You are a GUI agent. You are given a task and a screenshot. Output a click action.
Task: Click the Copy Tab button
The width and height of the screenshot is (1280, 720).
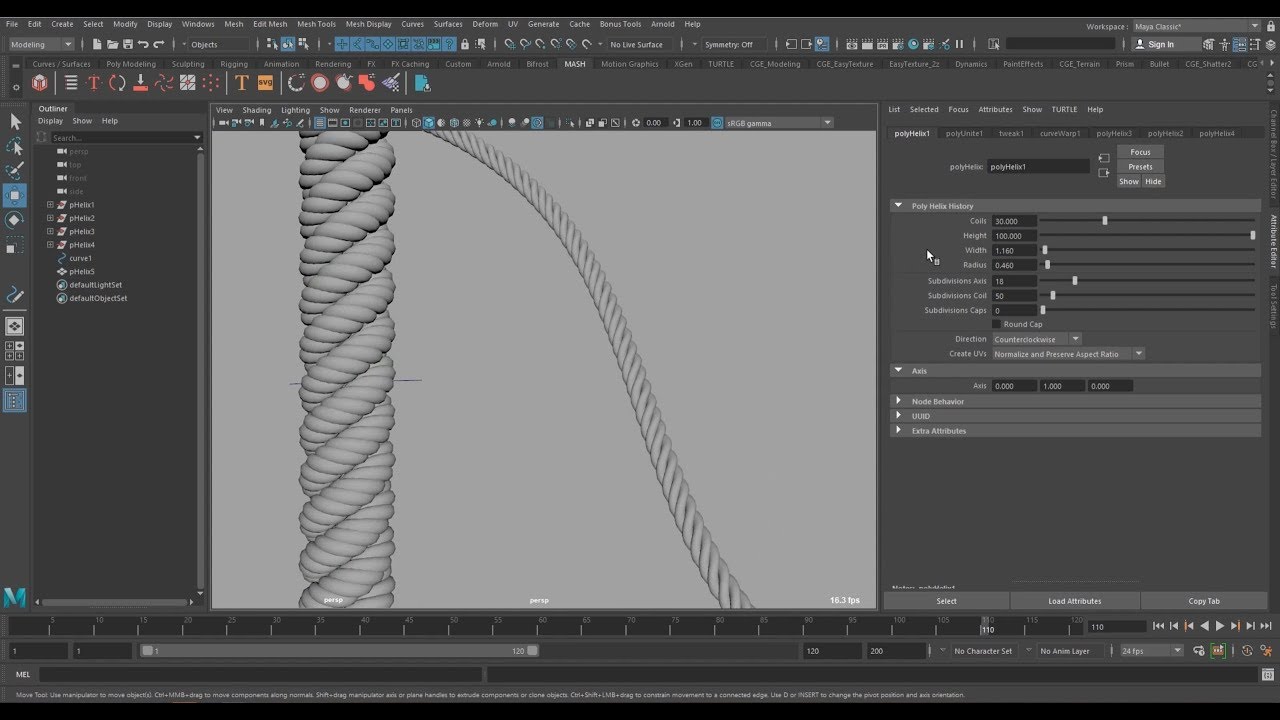1204,601
